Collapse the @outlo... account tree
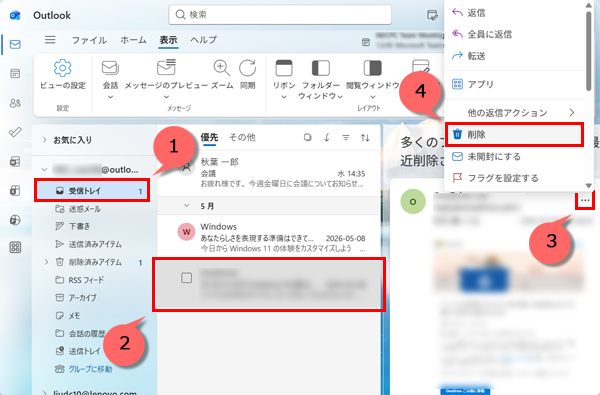This screenshot has width=600, height=395. coord(44,169)
